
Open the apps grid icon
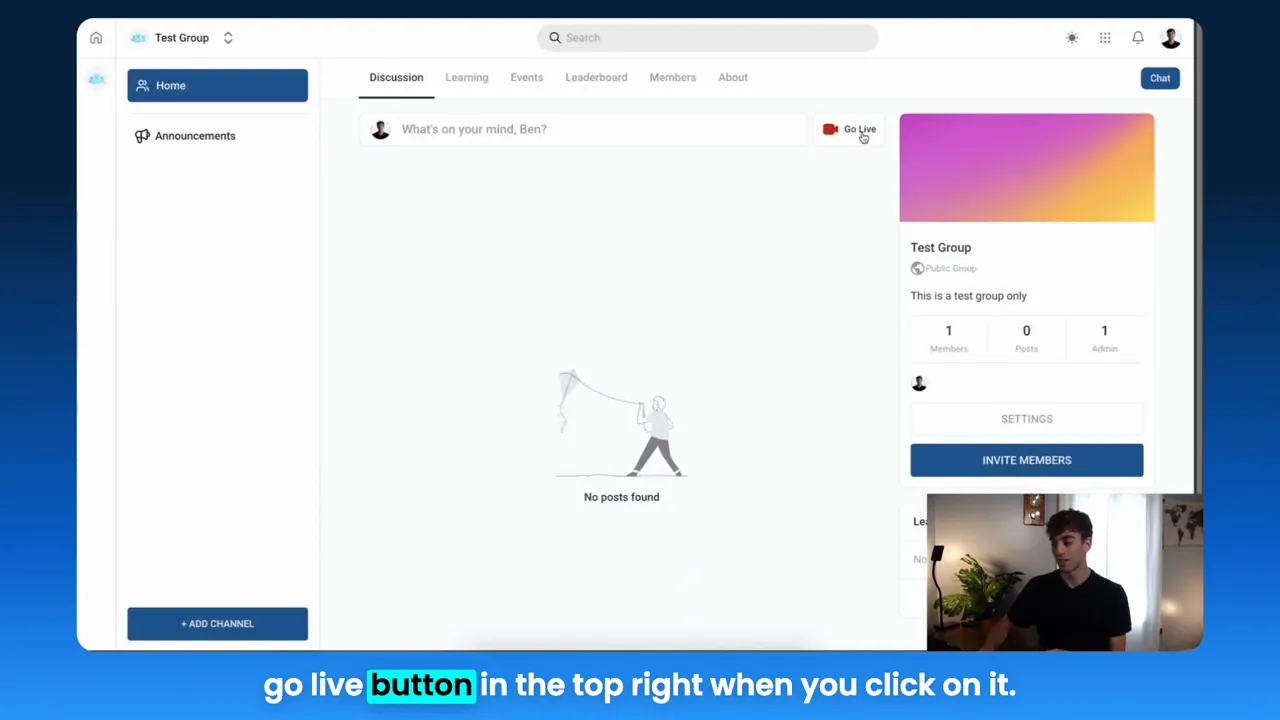pos(1104,37)
